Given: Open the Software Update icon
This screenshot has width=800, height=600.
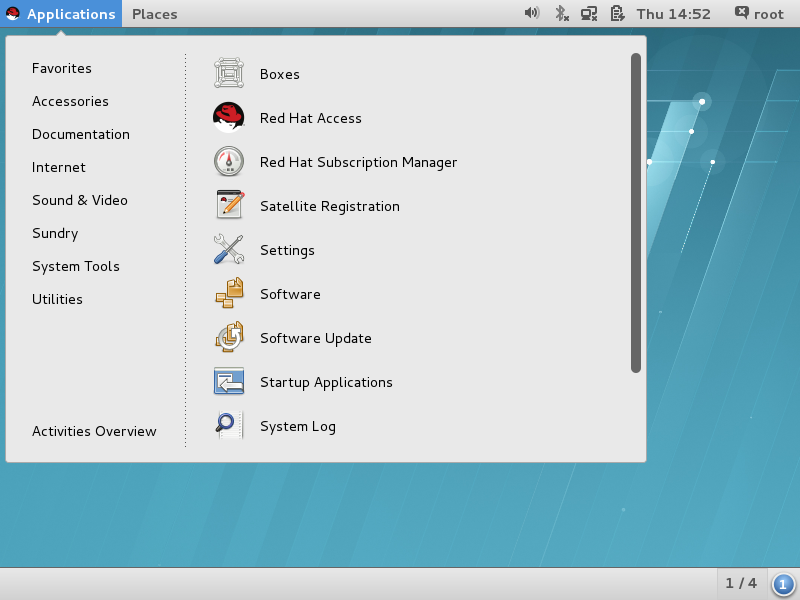Looking at the screenshot, I should [x=229, y=337].
